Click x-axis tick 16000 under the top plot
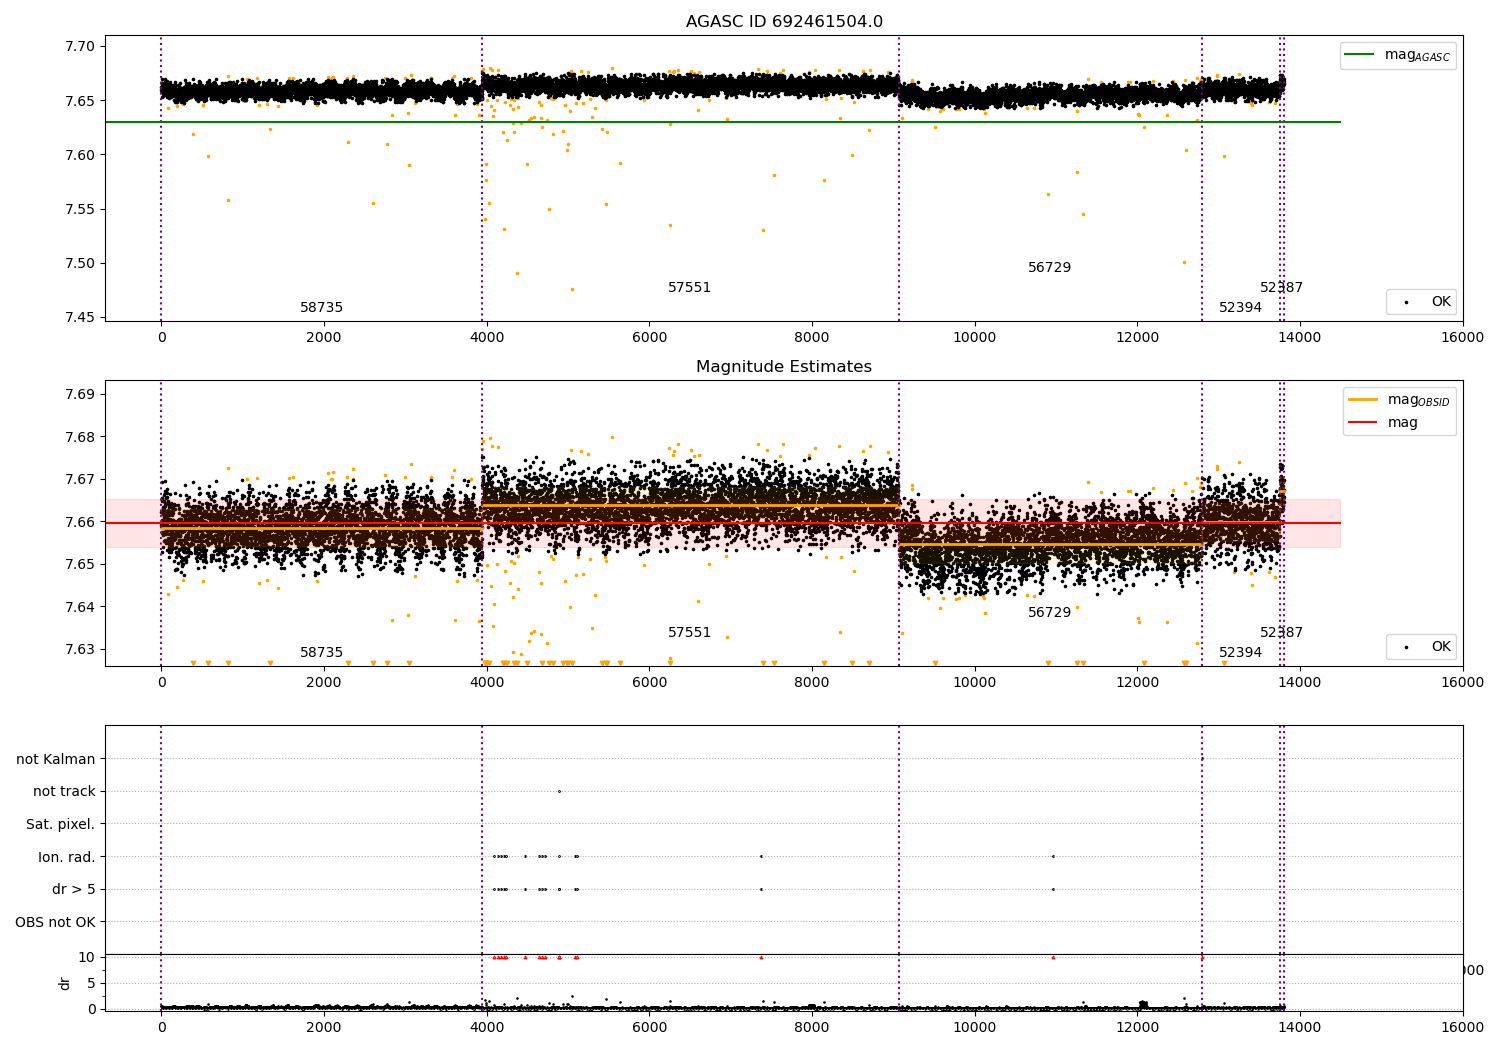1500x1050 pixels. (x=1463, y=337)
